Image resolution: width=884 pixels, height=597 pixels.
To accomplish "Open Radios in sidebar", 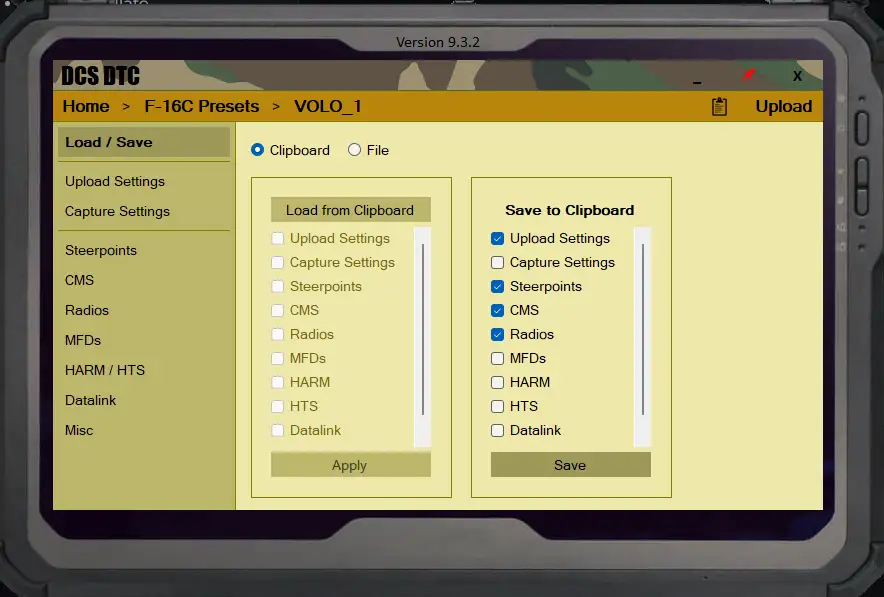I will 87,310.
